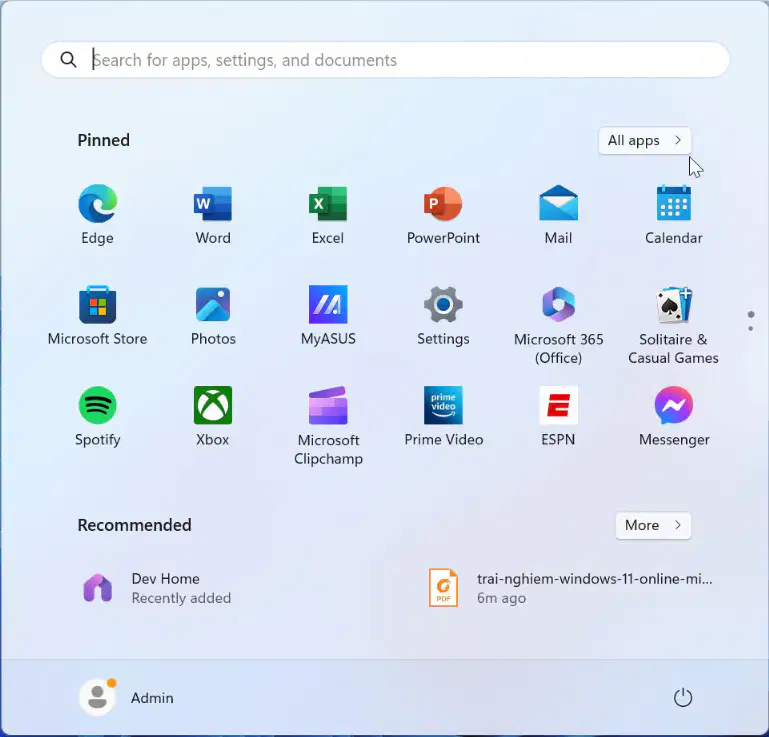The height and width of the screenshot is (737, 769).
Task: Open More recommended items
Action: (653, 526)
